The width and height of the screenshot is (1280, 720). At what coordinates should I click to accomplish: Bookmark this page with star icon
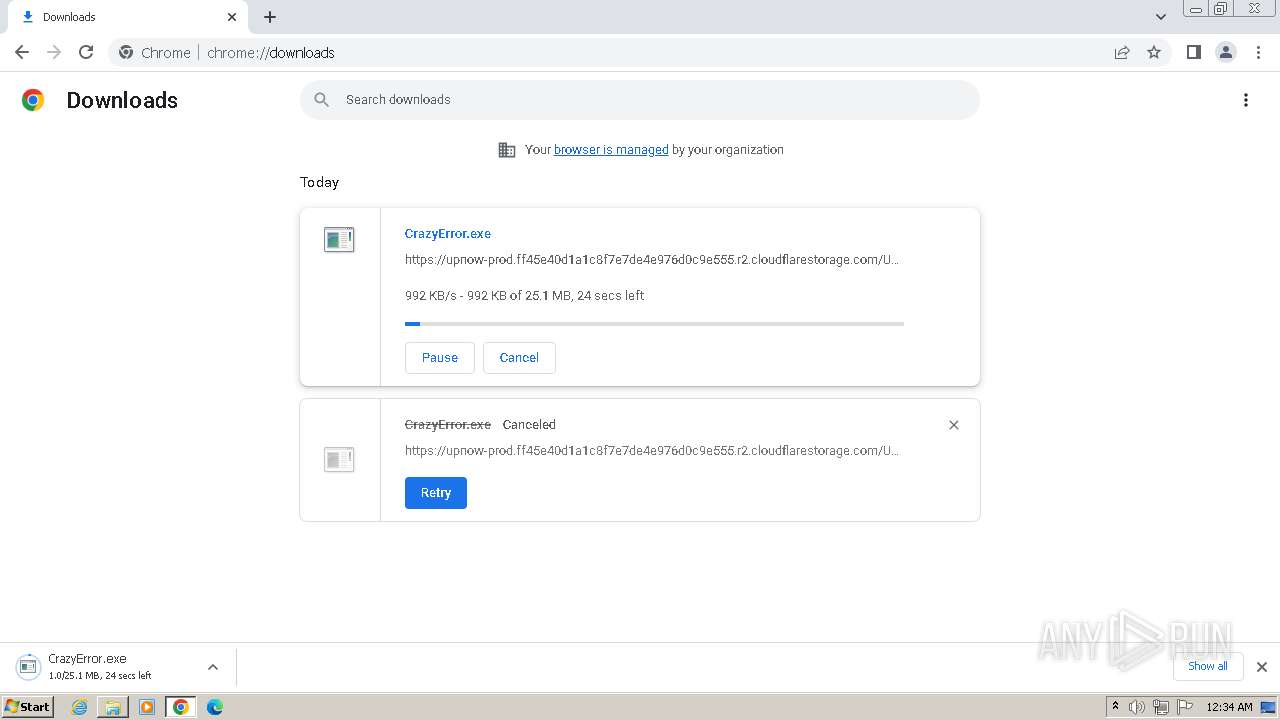1154,52
